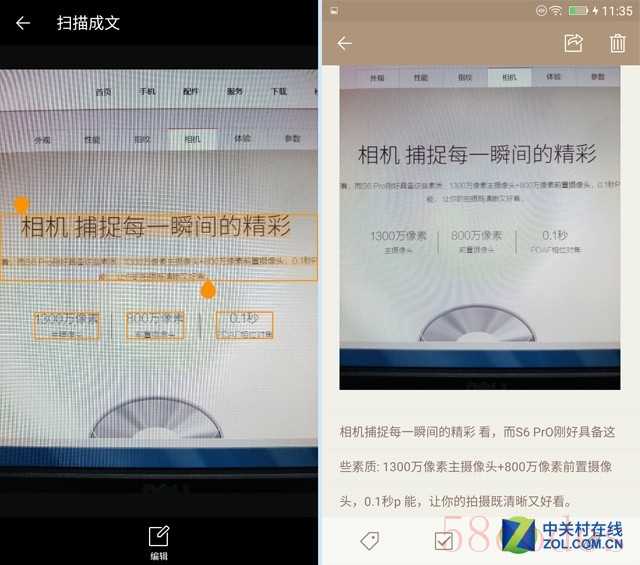Viewport: 640px width, 565px height.
Task: Delete the note with the trash icon
Action: (x=617, y=43)
